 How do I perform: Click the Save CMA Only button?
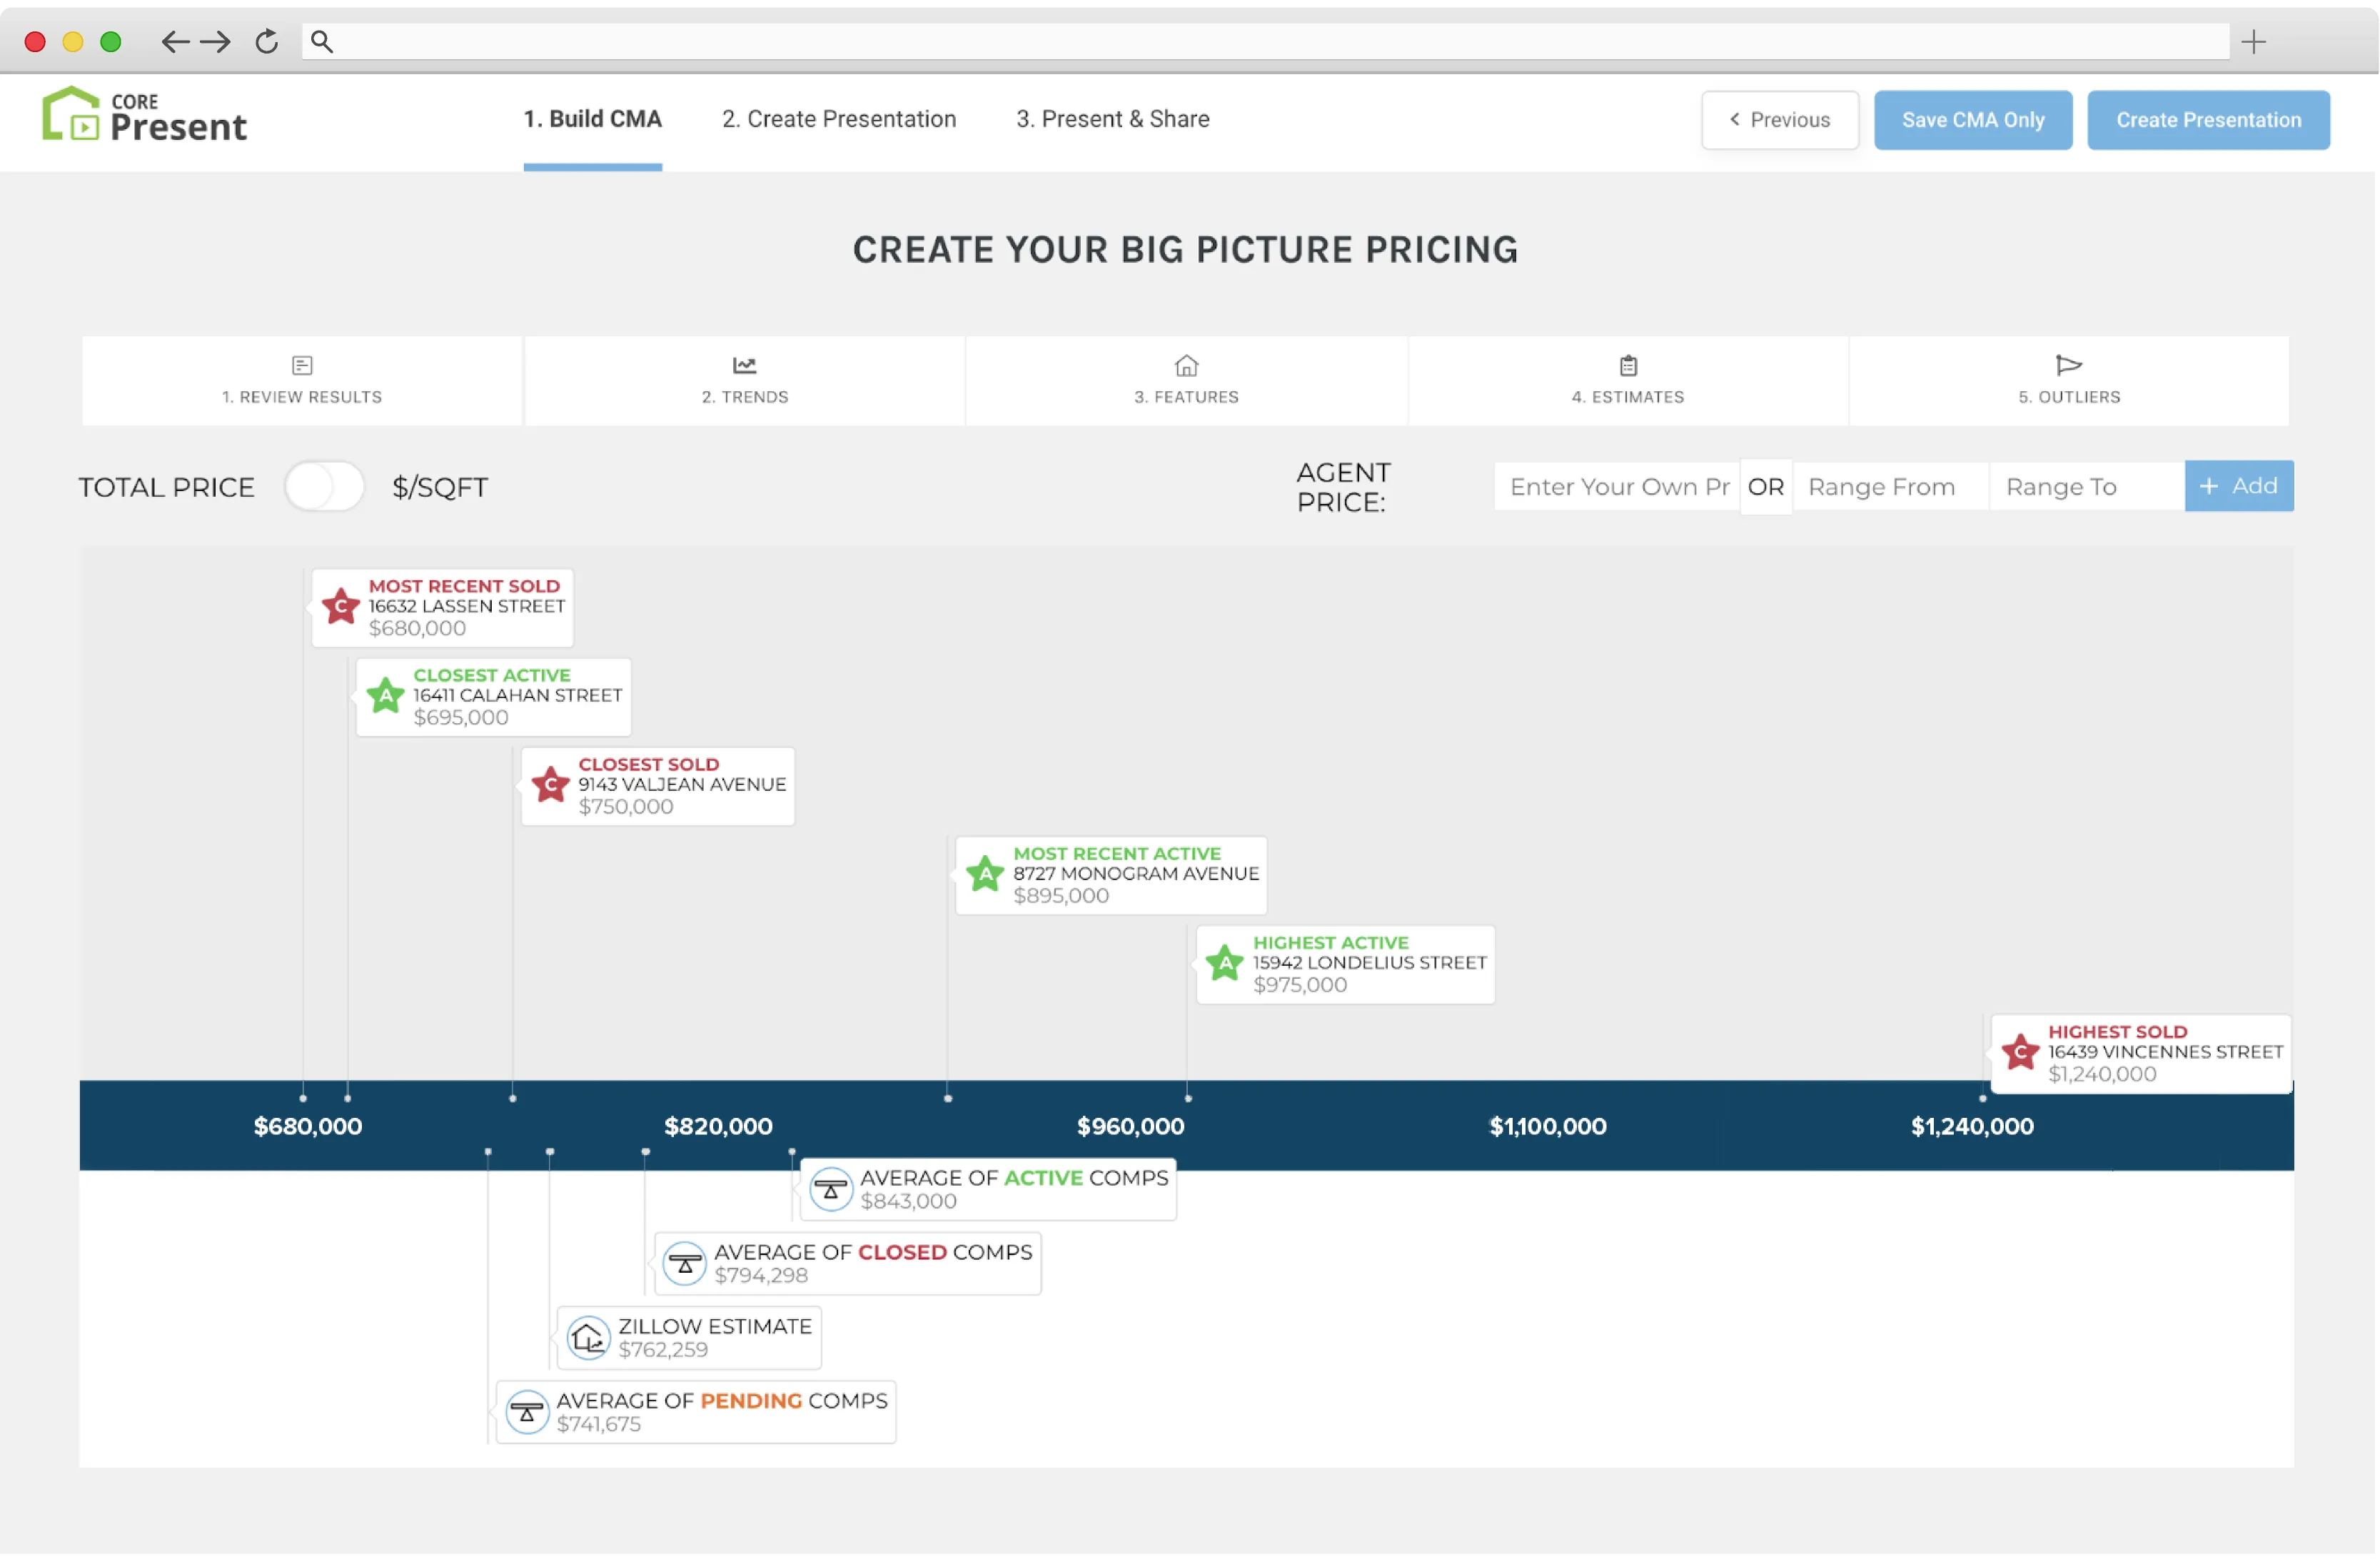[1972, 120]
